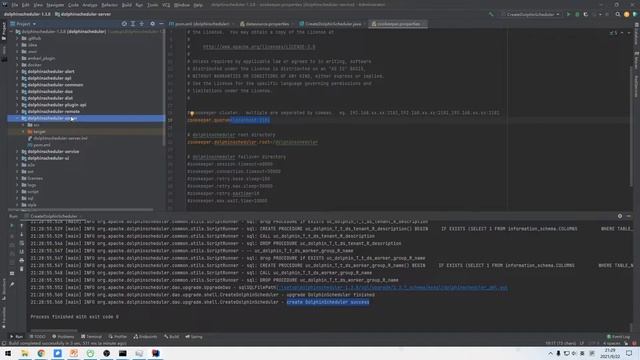This screenshot has height=360, width=640.
Task: Open Run panel settings gear
Action: click(620, 216)
